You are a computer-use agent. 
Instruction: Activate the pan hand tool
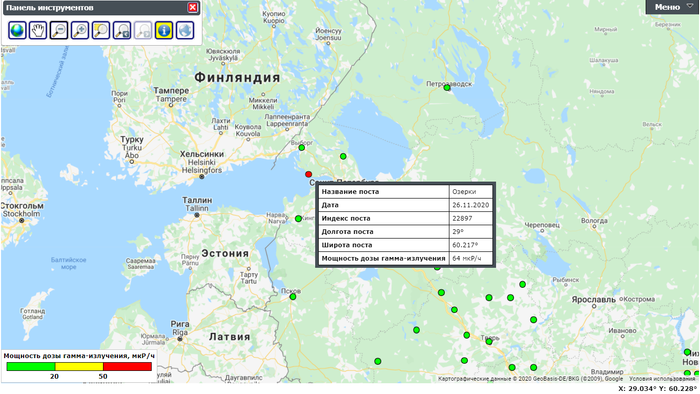tap(38, 30)
